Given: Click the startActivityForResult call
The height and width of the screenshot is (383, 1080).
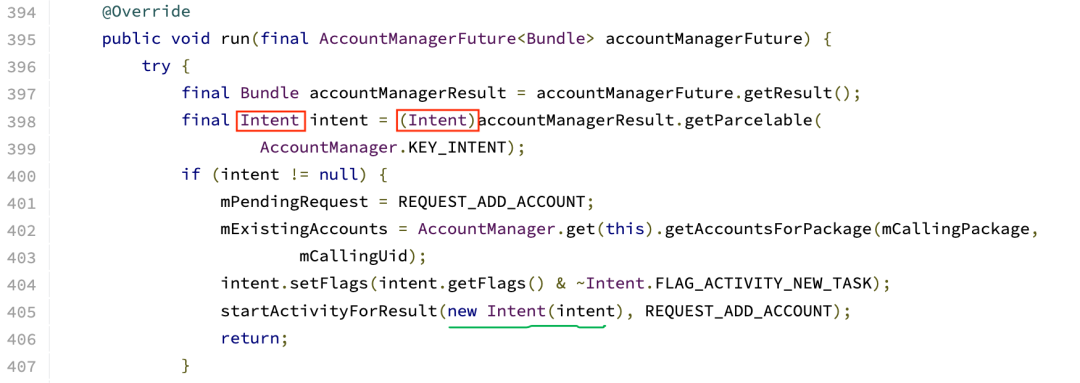Looking at the screenshot, I should [x=329, y=311].
